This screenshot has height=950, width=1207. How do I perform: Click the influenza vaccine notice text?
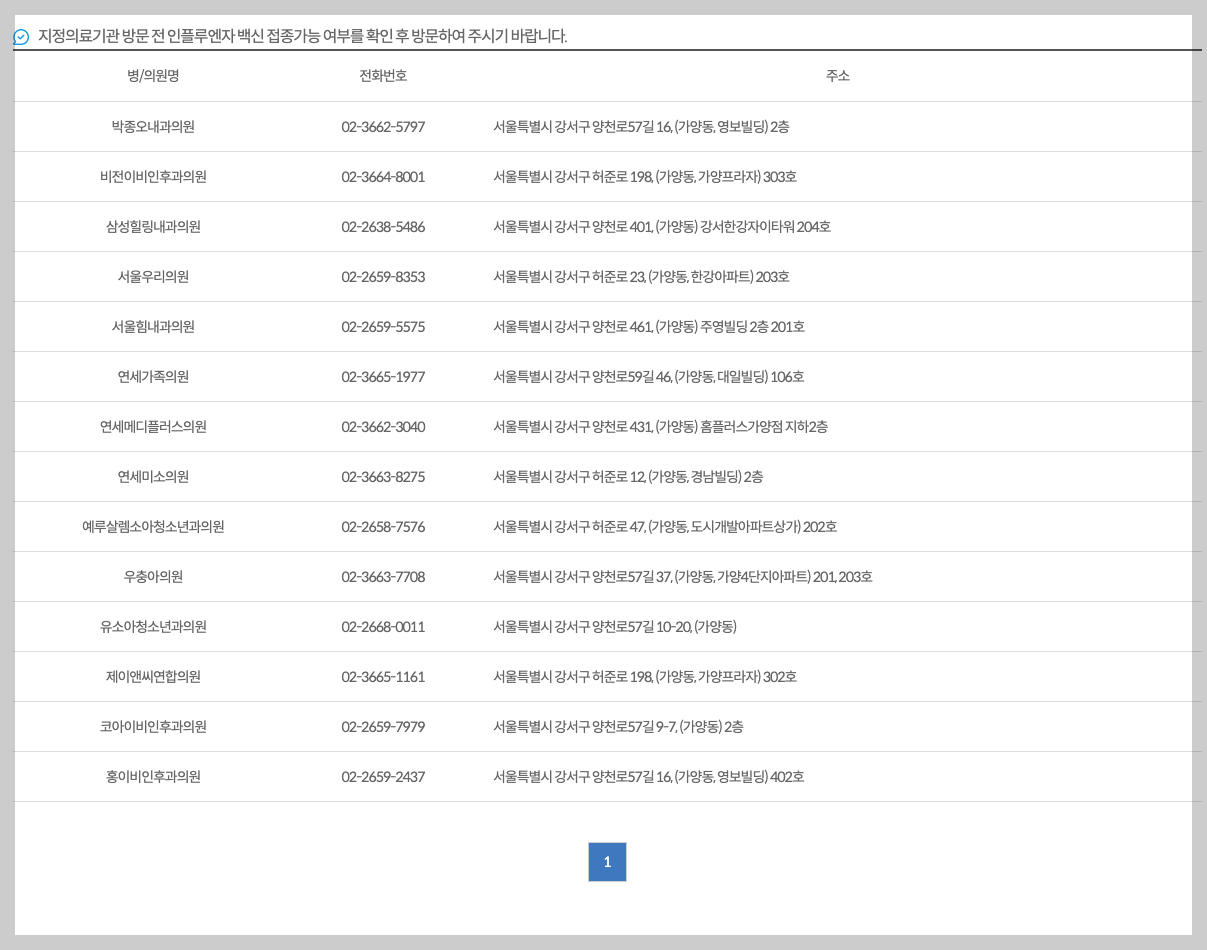(298, 34)
